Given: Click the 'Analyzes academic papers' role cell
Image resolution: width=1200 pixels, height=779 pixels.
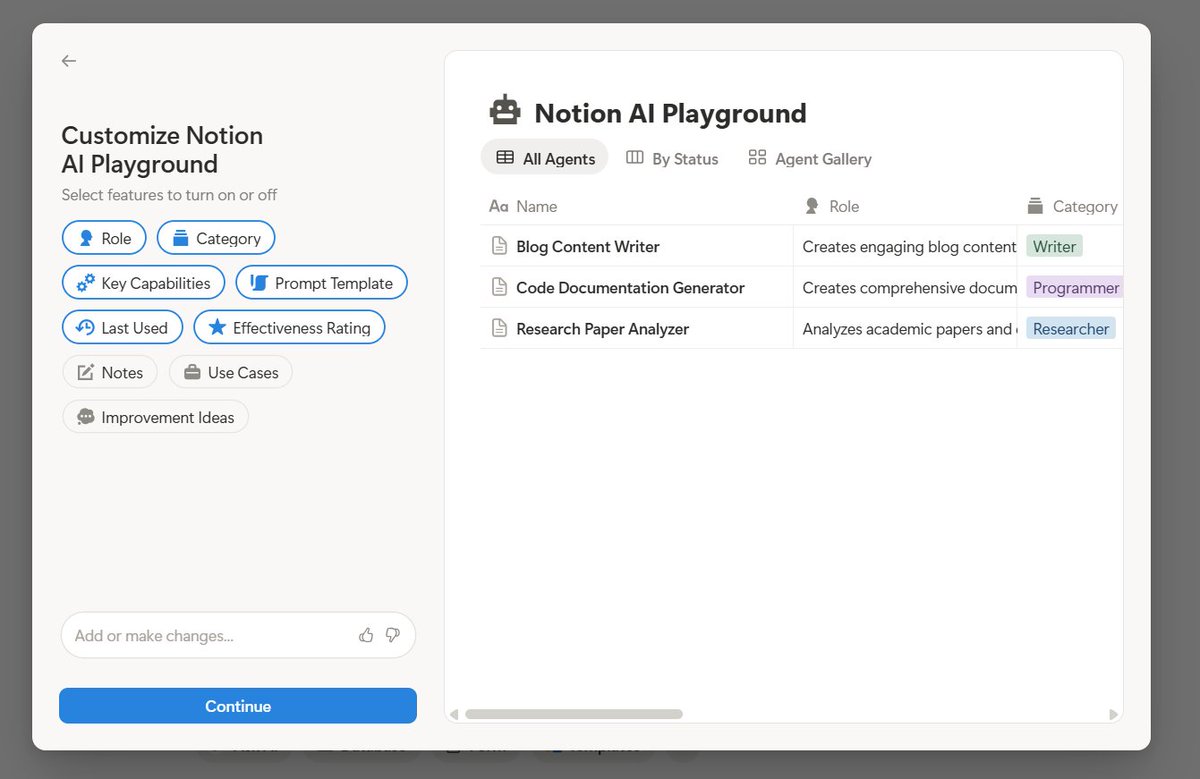Looking at the screenshot, I should (905, 328).
